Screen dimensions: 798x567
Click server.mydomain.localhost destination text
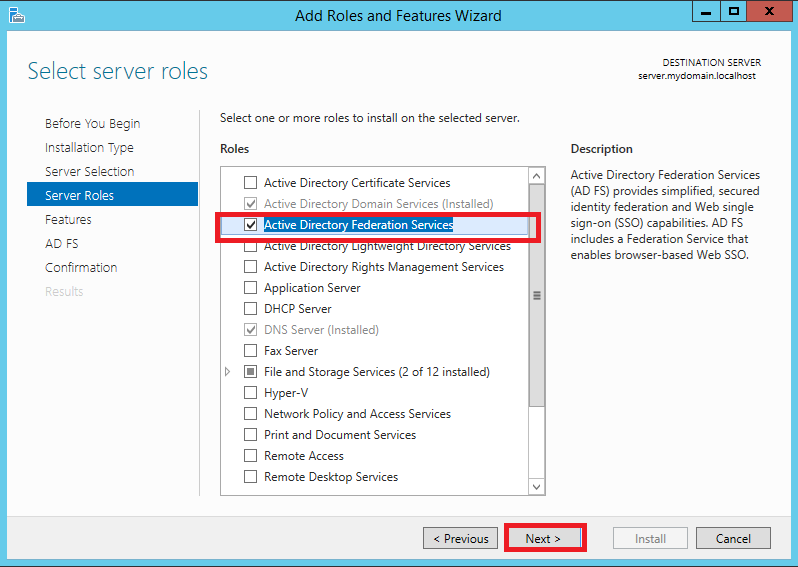[x=697, y=76]
